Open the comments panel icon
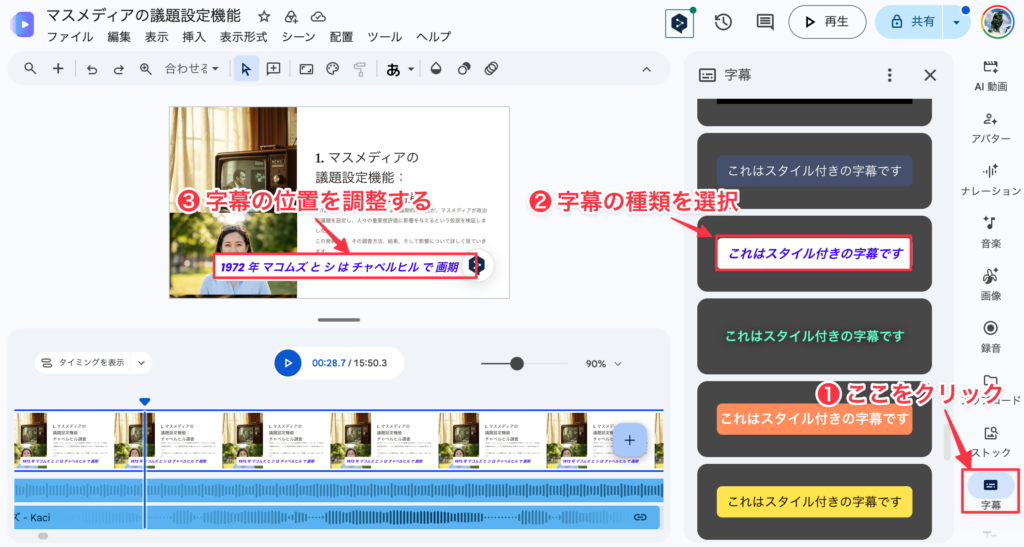Viewport: 1024px width, 547px height. [x=765, y=22]
